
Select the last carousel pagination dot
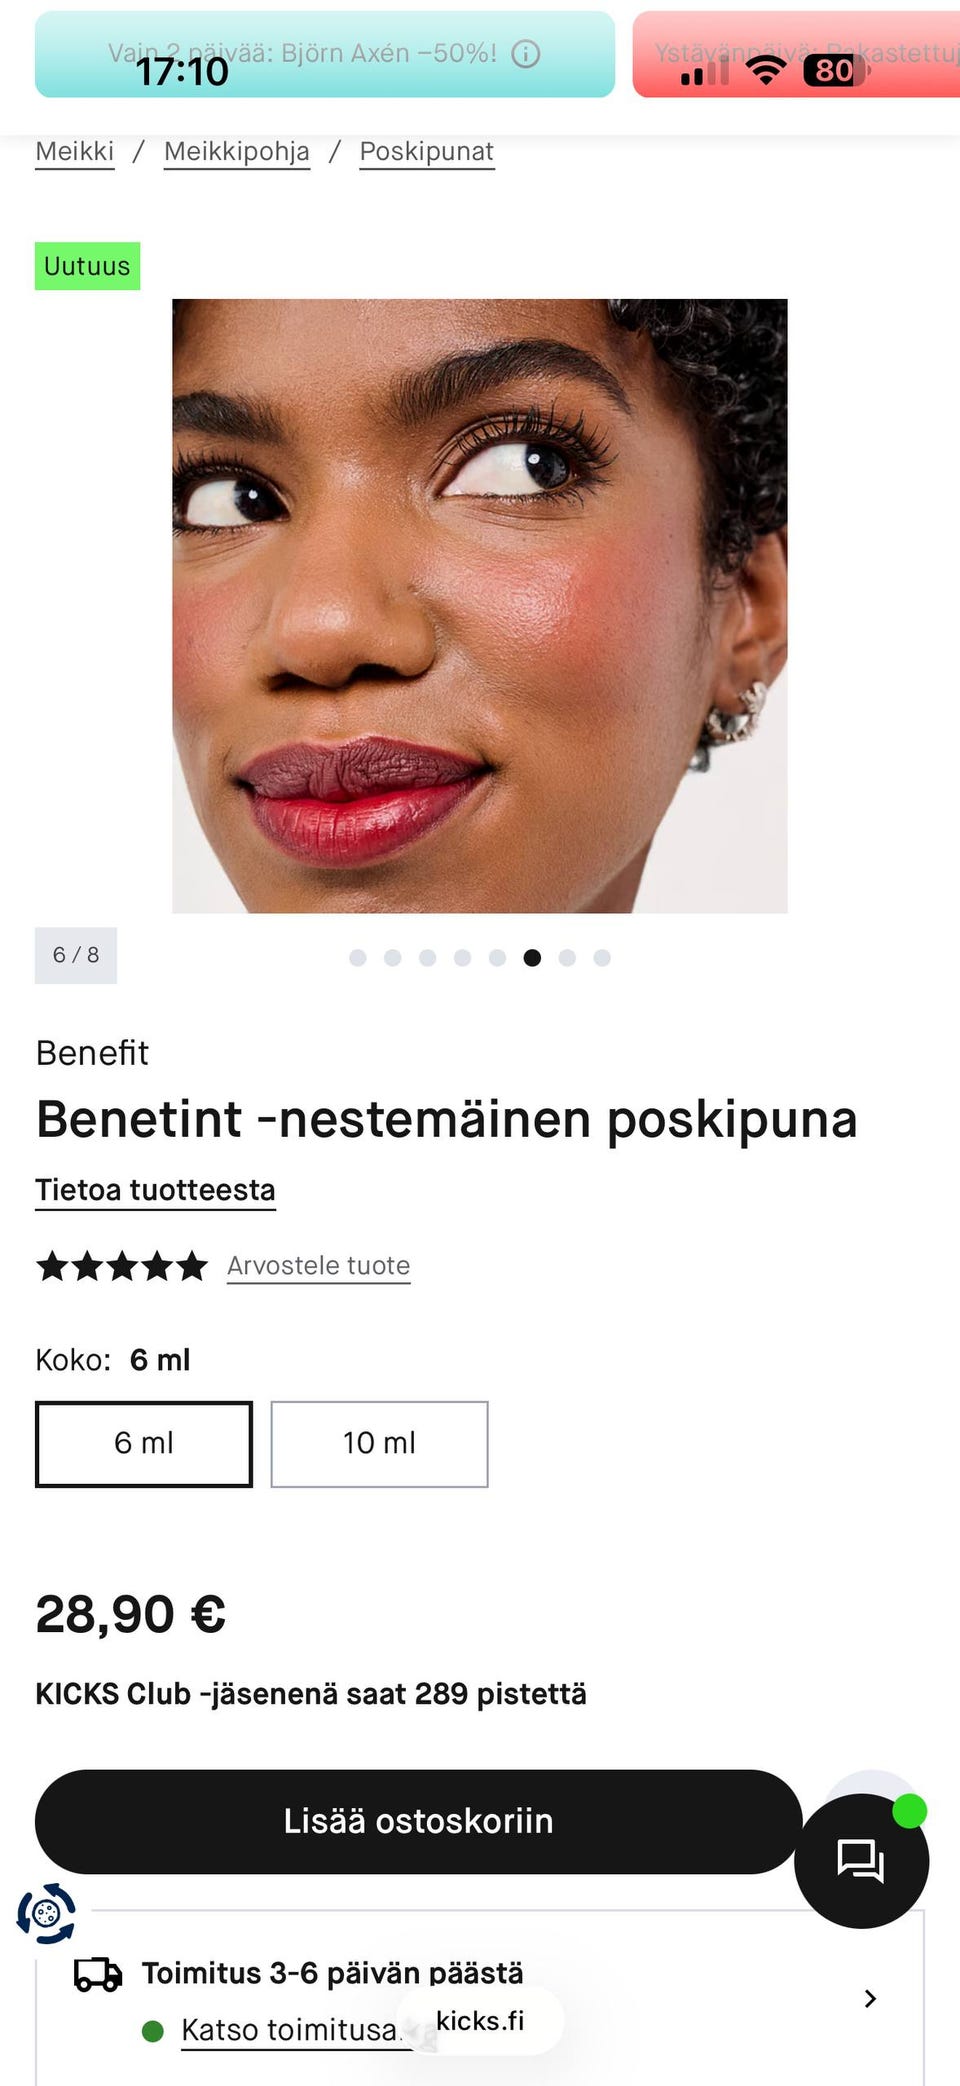click(x=602, y=958)
